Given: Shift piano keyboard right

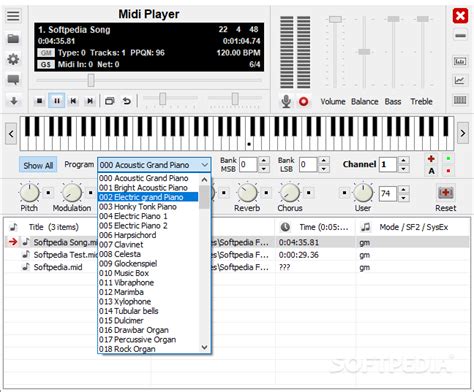Looking at the screenshot, I should (x=463, y=134).
